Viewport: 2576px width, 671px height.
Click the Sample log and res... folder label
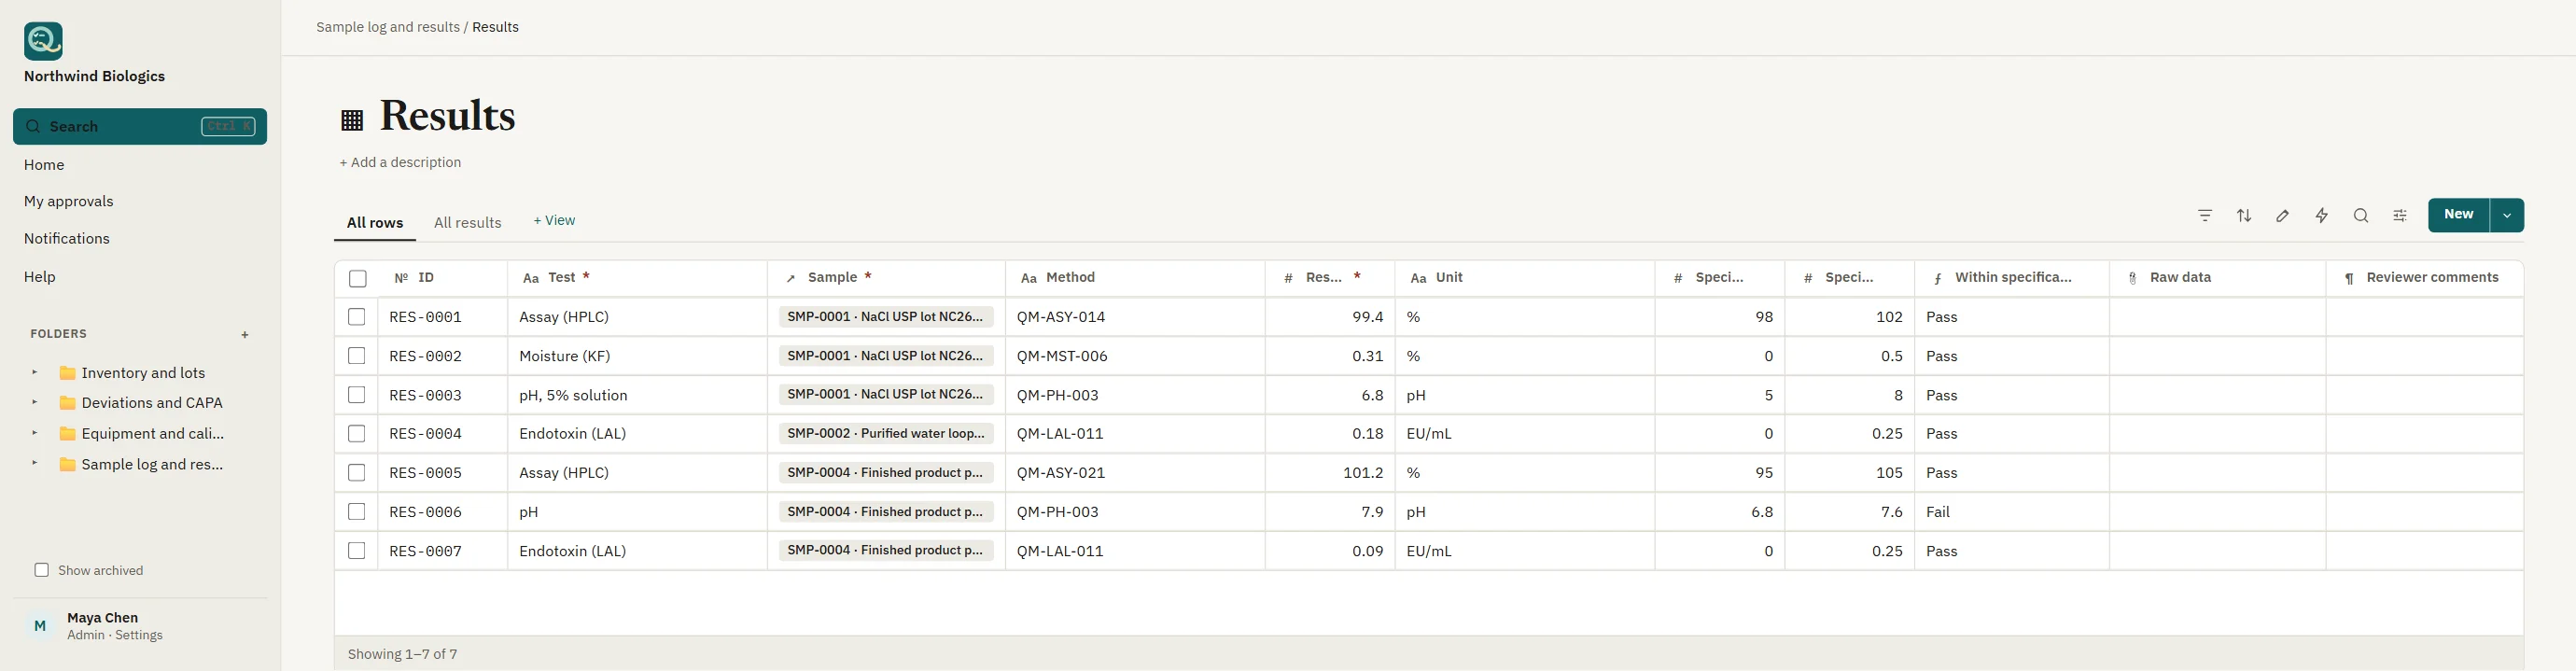pyautogui.click(x=152, y=464)
